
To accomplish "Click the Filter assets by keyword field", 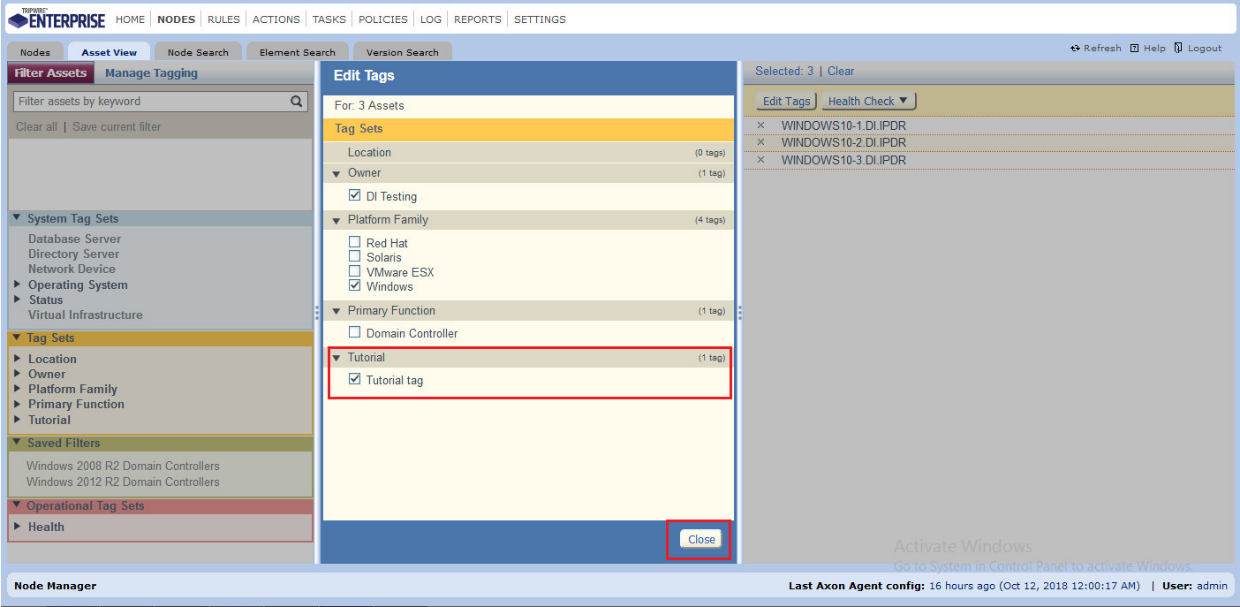I will point(150,101).
